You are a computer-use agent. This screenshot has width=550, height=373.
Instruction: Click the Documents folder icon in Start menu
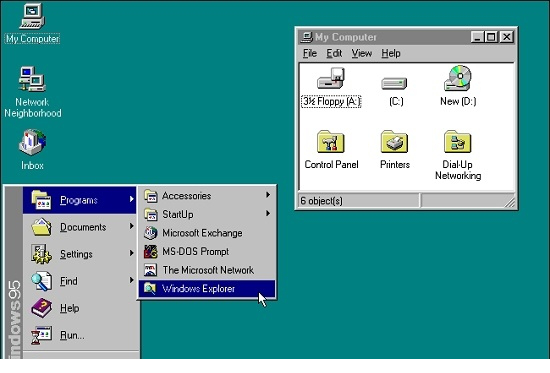point(41,227)
